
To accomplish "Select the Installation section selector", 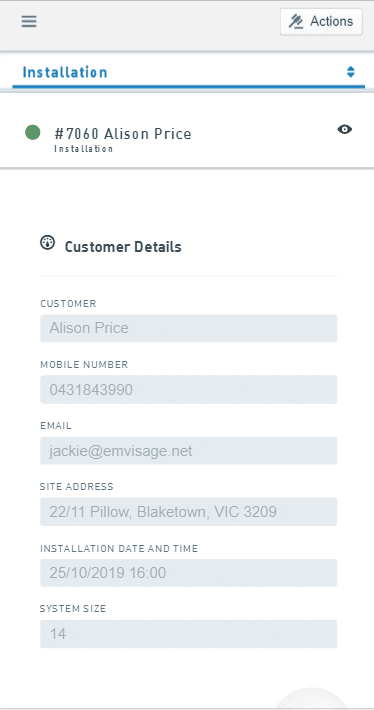I will click(x=188, y=72).
